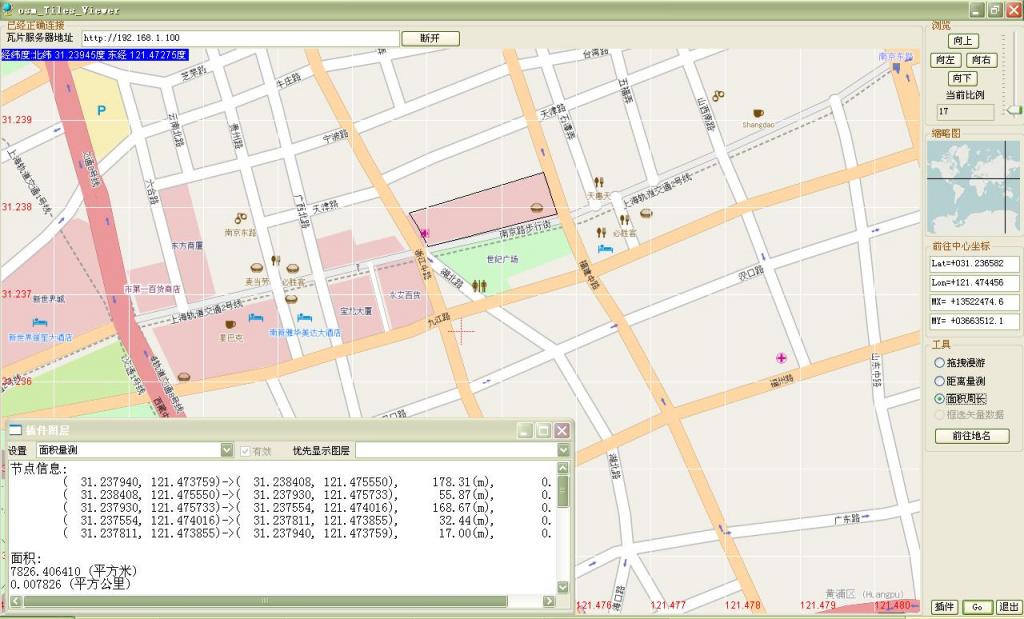Select the 距离量测 radio button

point(938,380)
